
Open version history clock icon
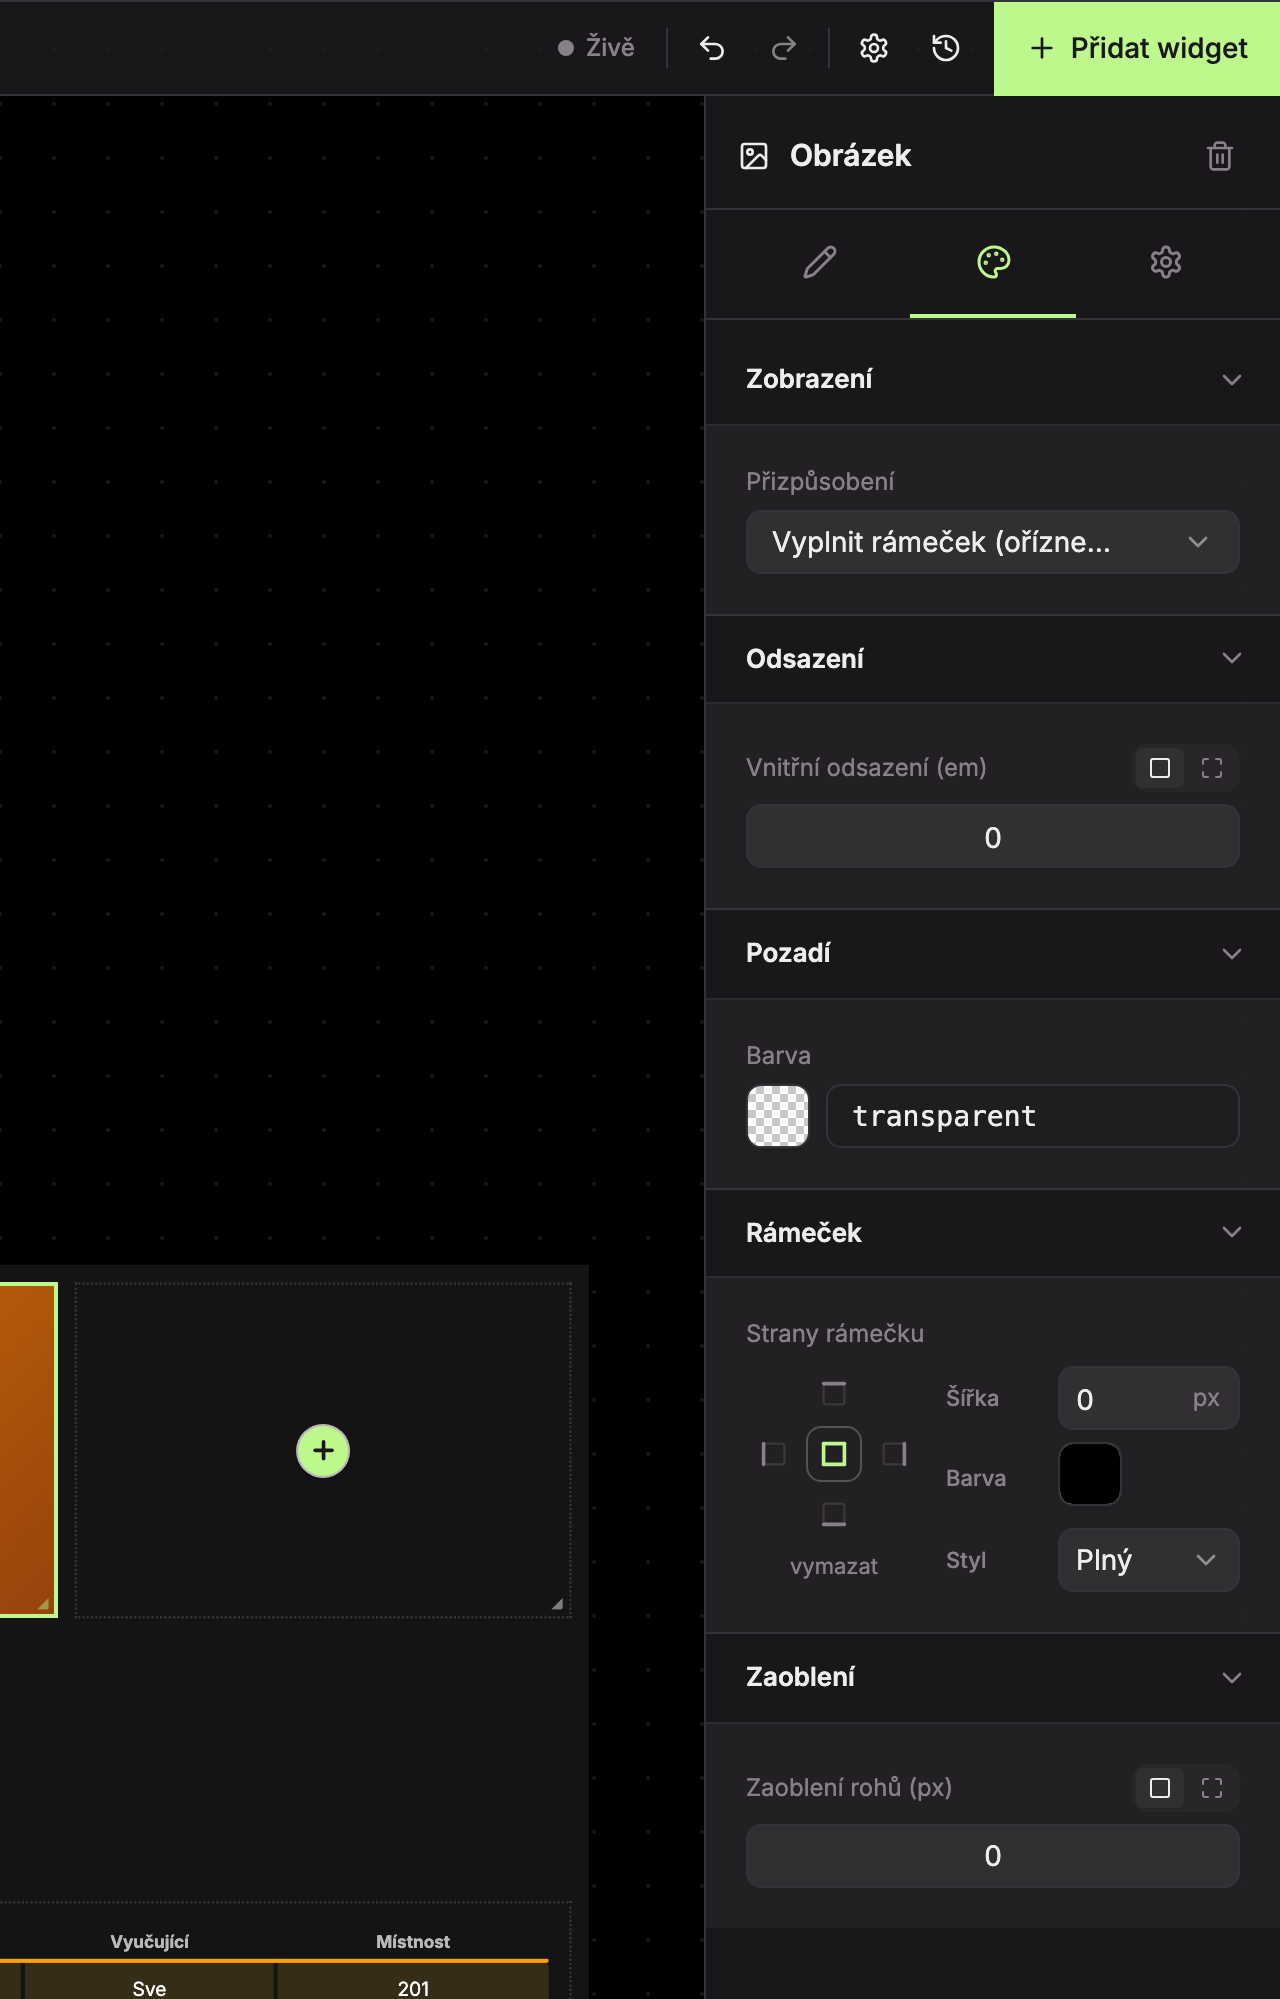tap(946, 48)
